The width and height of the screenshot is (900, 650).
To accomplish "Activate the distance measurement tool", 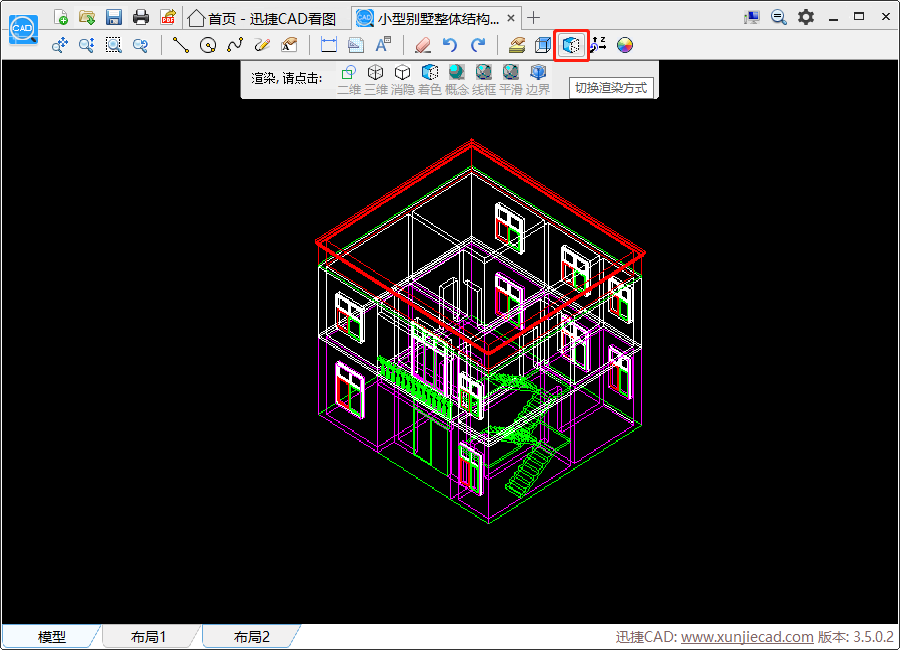I will coord(329,45).
